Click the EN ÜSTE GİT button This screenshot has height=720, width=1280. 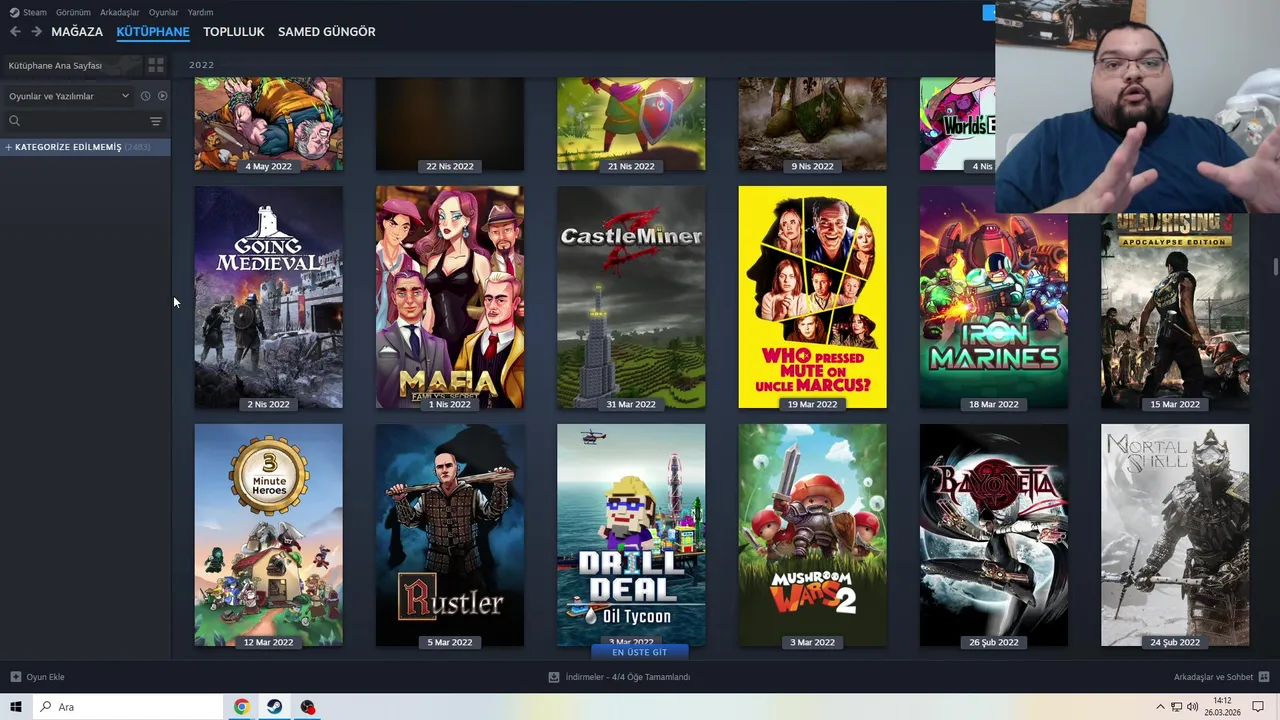[x=639, y=652]
